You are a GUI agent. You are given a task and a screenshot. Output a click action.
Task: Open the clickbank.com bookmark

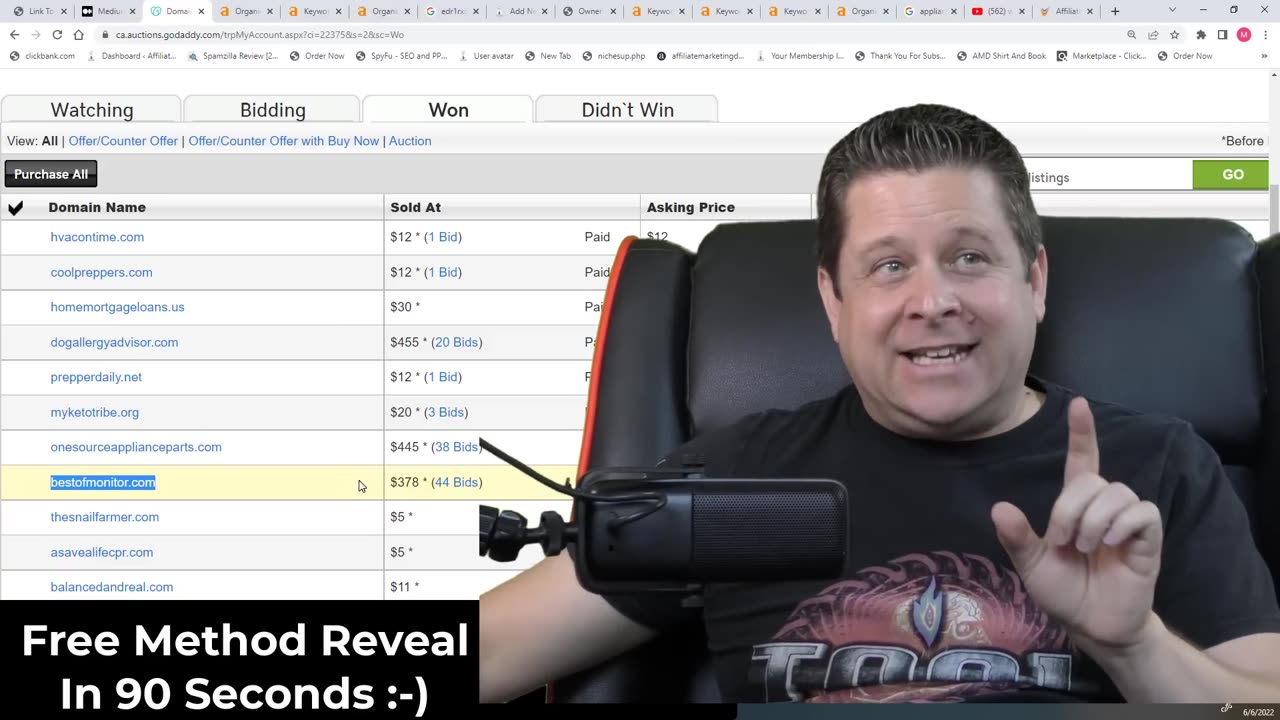tap(42, 56)
